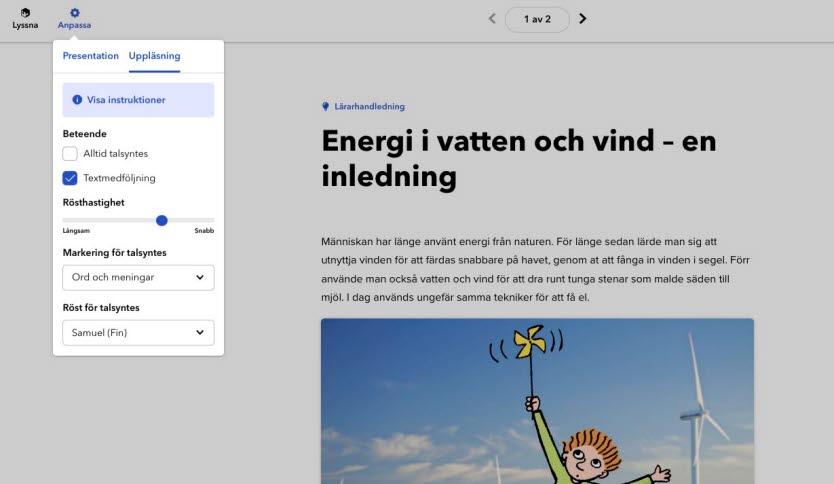Click the Rösthastighet slider handle

[162, 220]
